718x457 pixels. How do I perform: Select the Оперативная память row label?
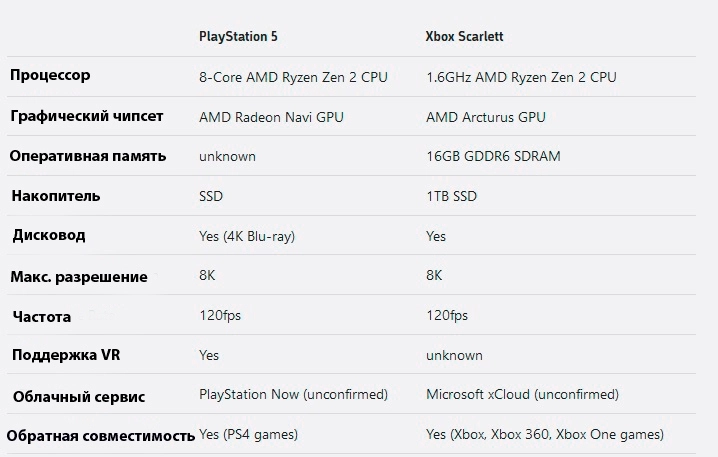(x=88, y=156)
